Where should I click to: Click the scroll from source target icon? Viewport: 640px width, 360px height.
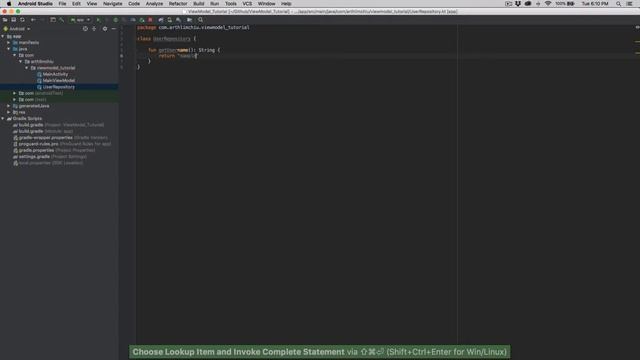click(85, 29)
